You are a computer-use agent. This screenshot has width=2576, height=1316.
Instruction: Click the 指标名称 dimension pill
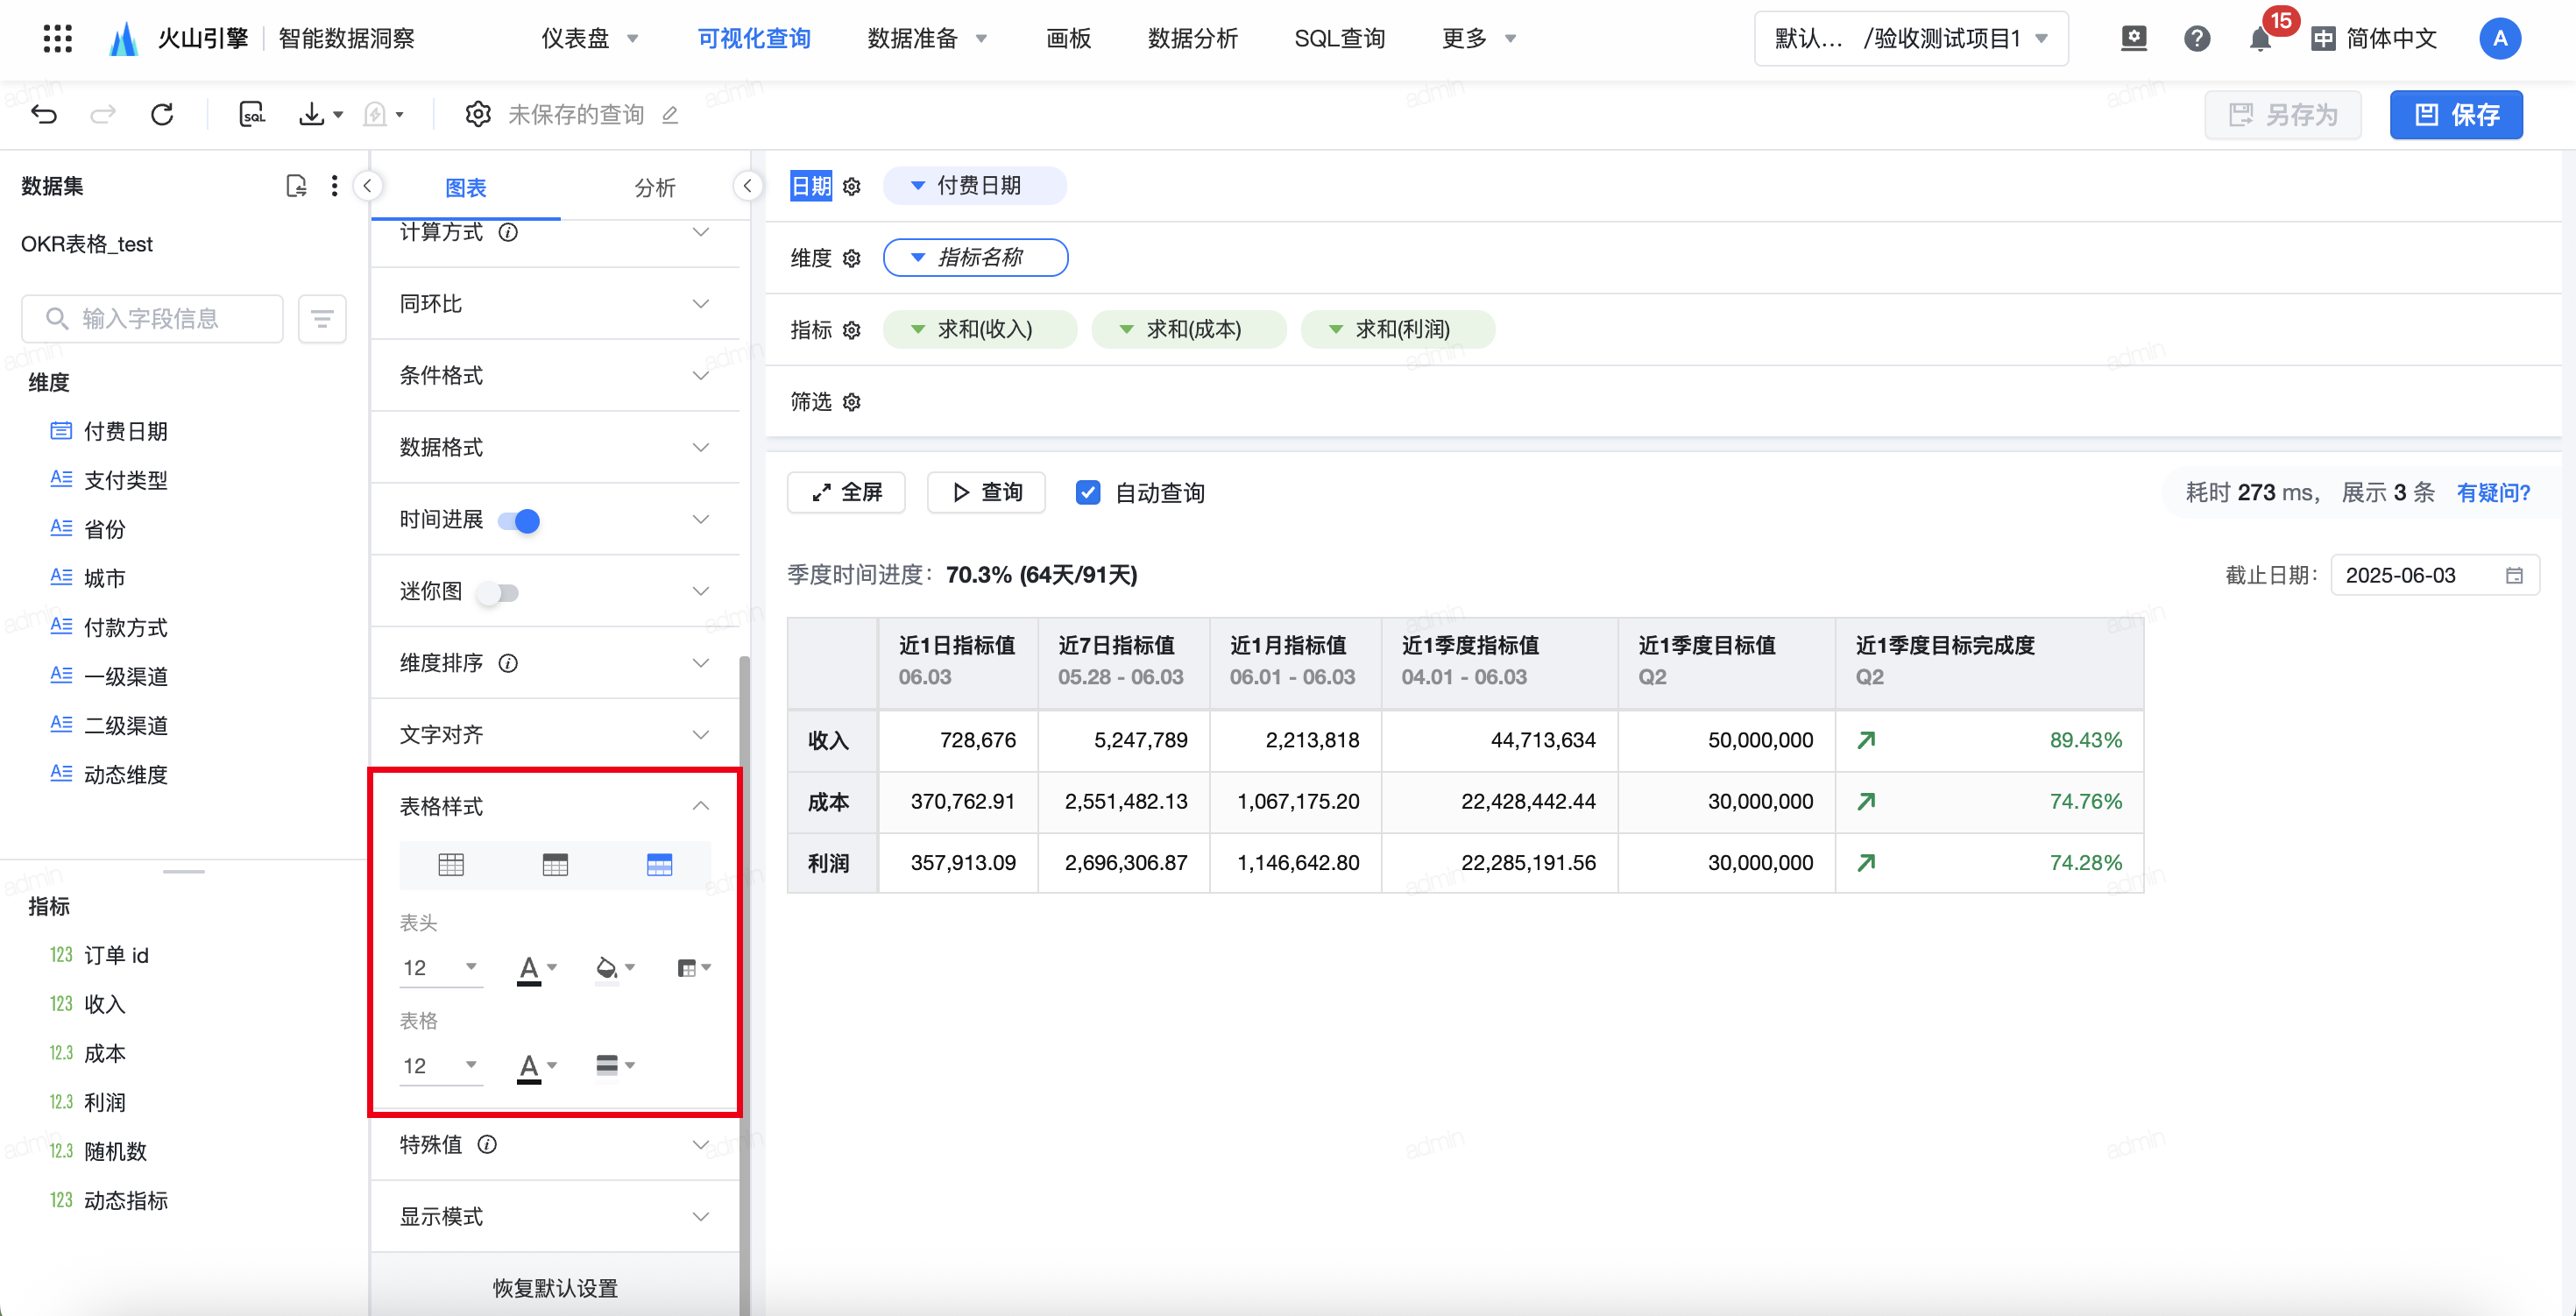[975, 258]
